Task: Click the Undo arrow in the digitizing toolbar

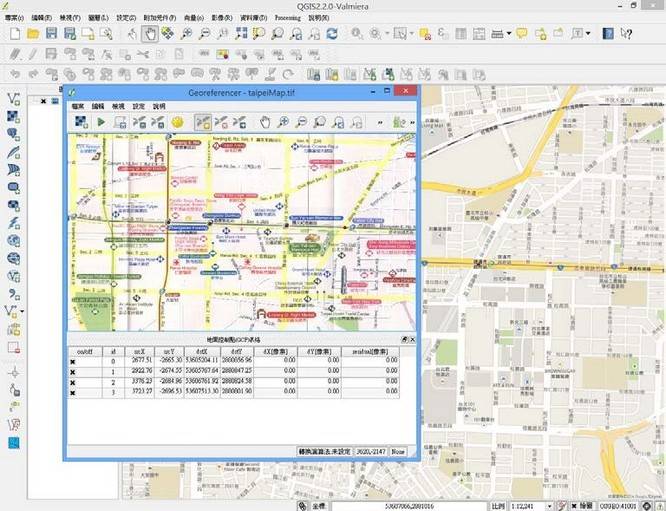Action: click(15, 74)
